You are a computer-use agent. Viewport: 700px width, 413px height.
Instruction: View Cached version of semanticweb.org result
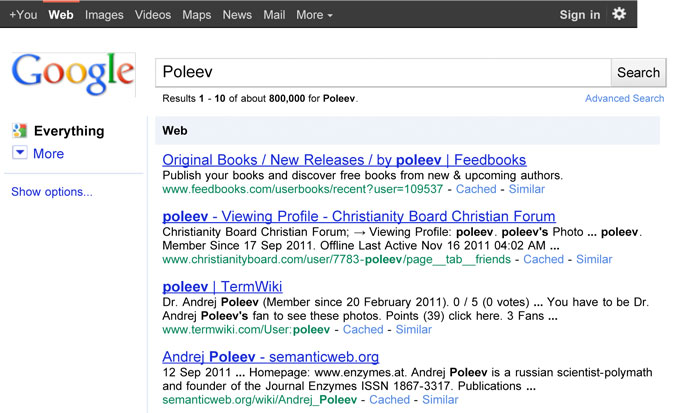[389, 400]
